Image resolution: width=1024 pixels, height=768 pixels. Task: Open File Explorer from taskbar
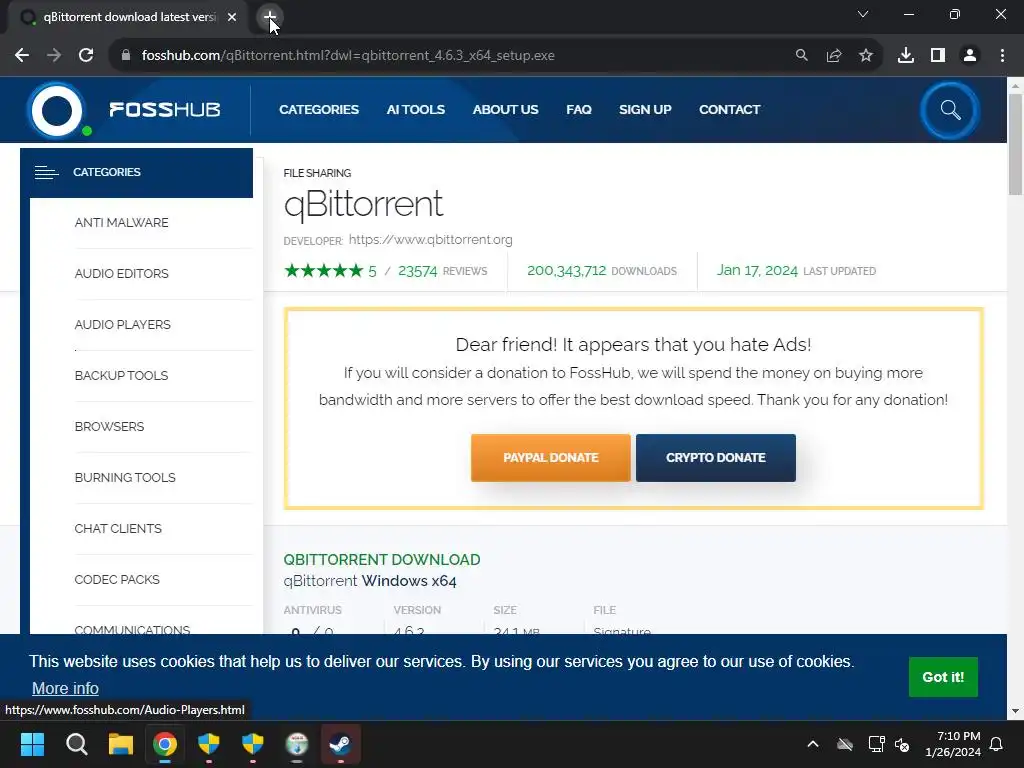click(121, 744)
